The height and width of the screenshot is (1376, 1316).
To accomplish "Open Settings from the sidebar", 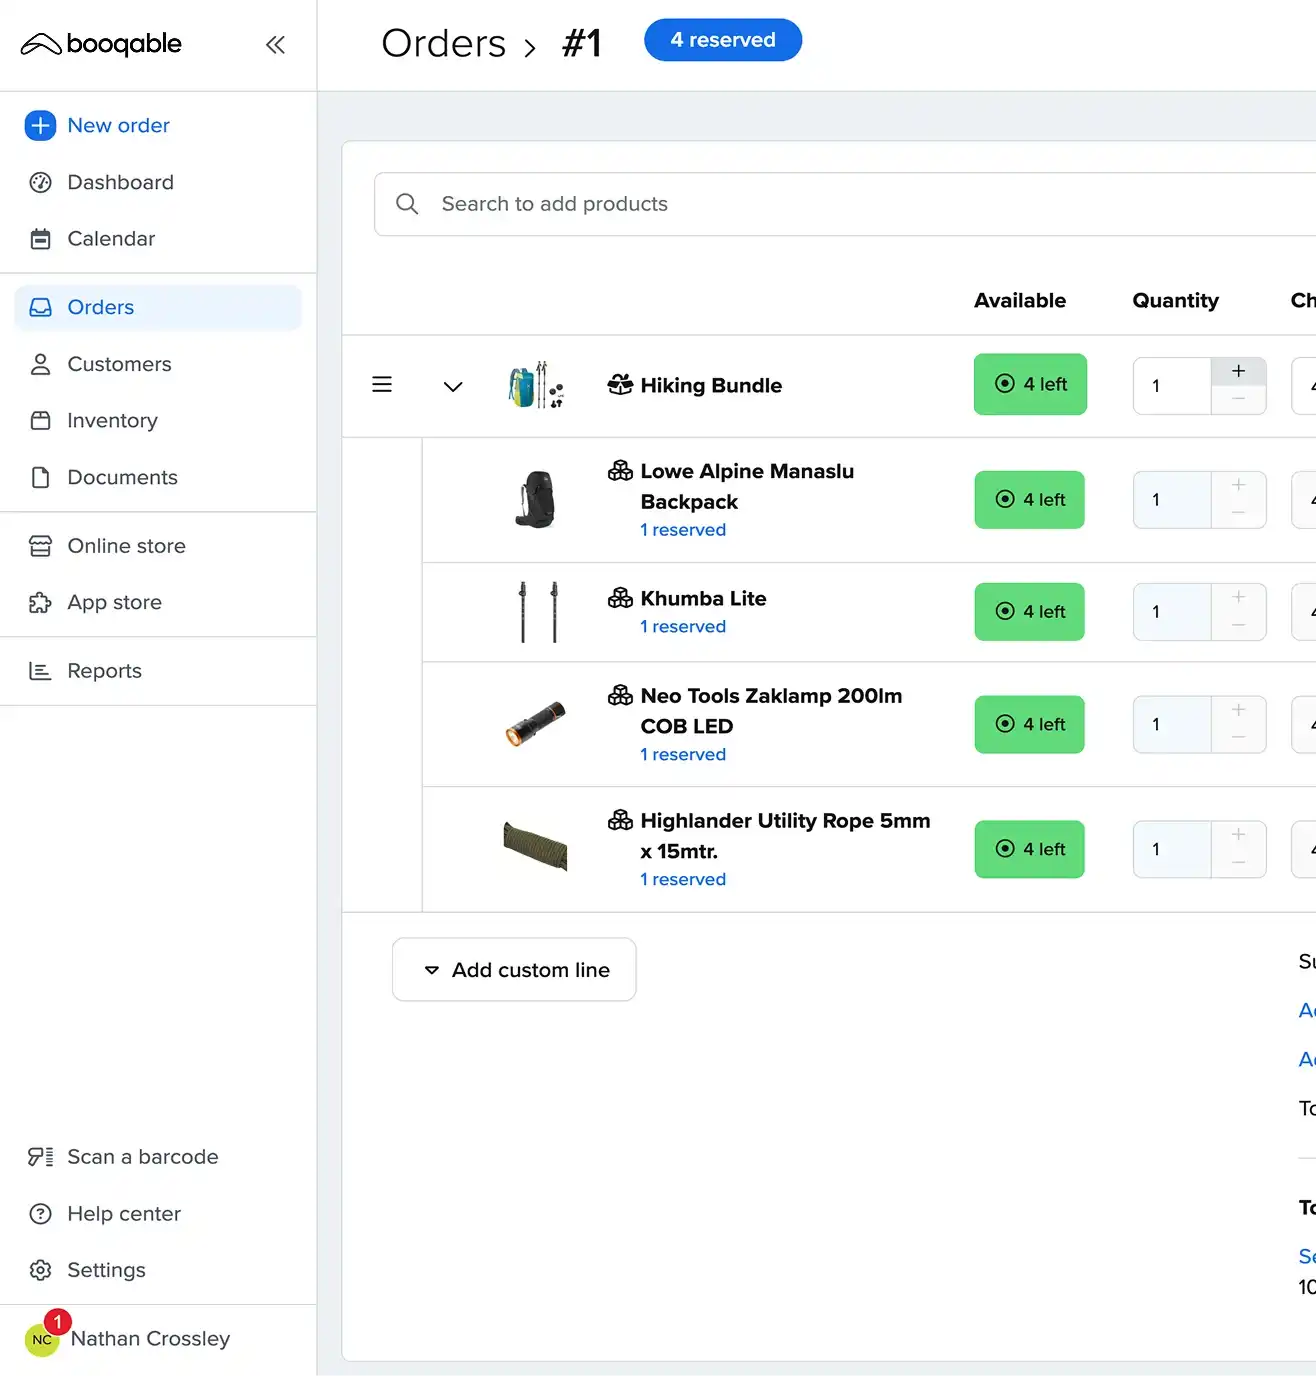I will tap(106, 1270).
